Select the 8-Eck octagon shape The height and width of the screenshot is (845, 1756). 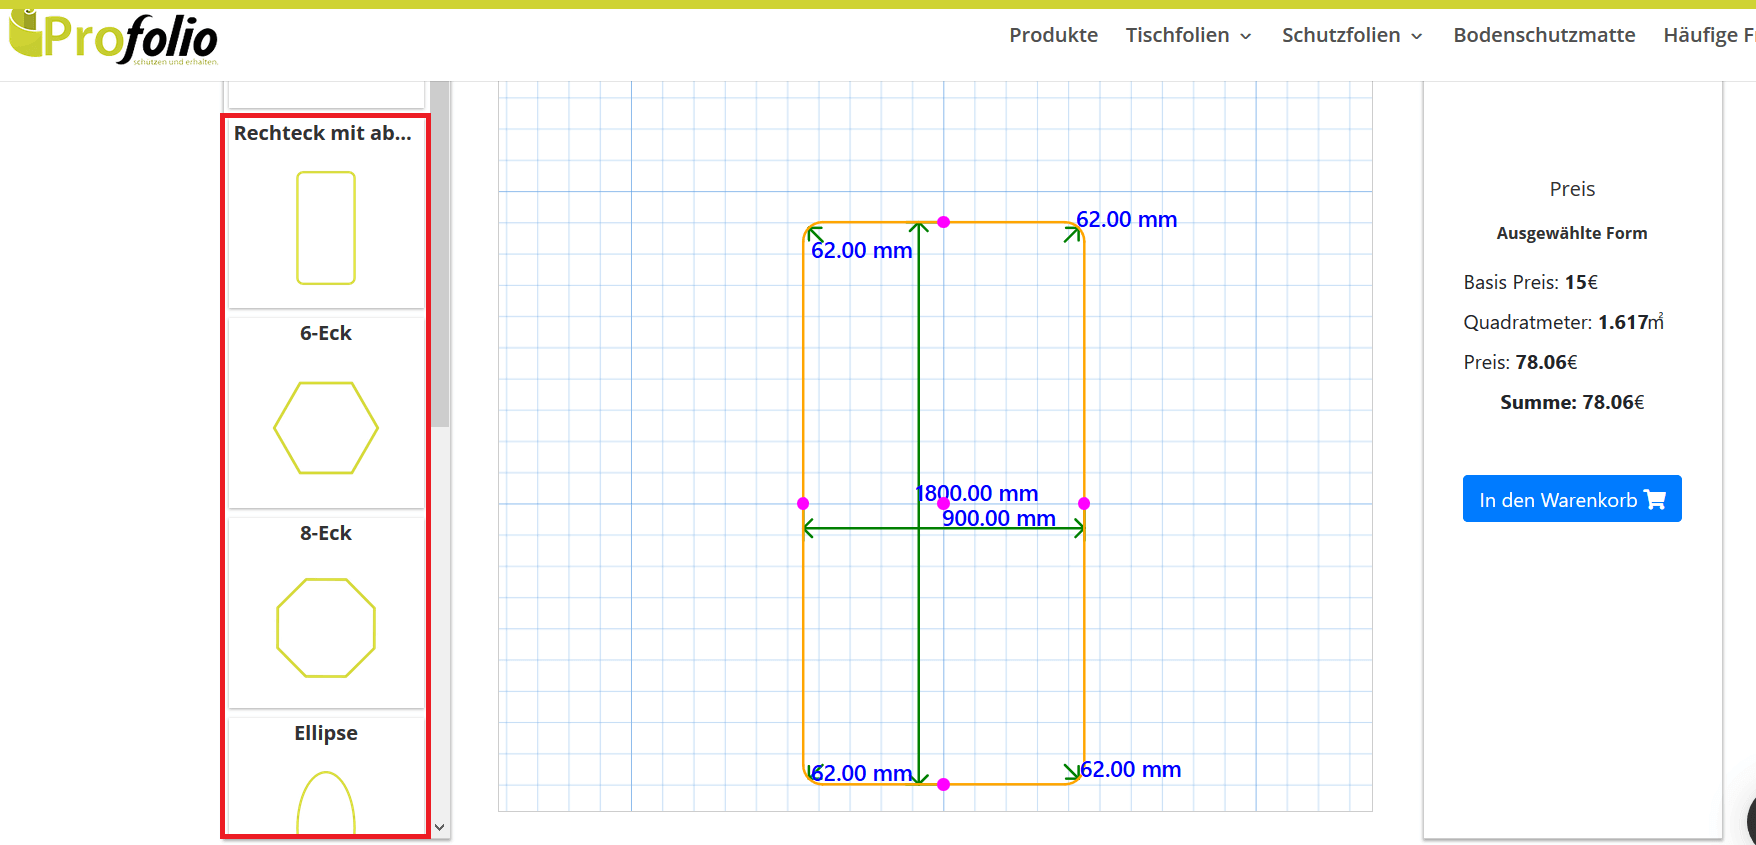tap(326, 612)
